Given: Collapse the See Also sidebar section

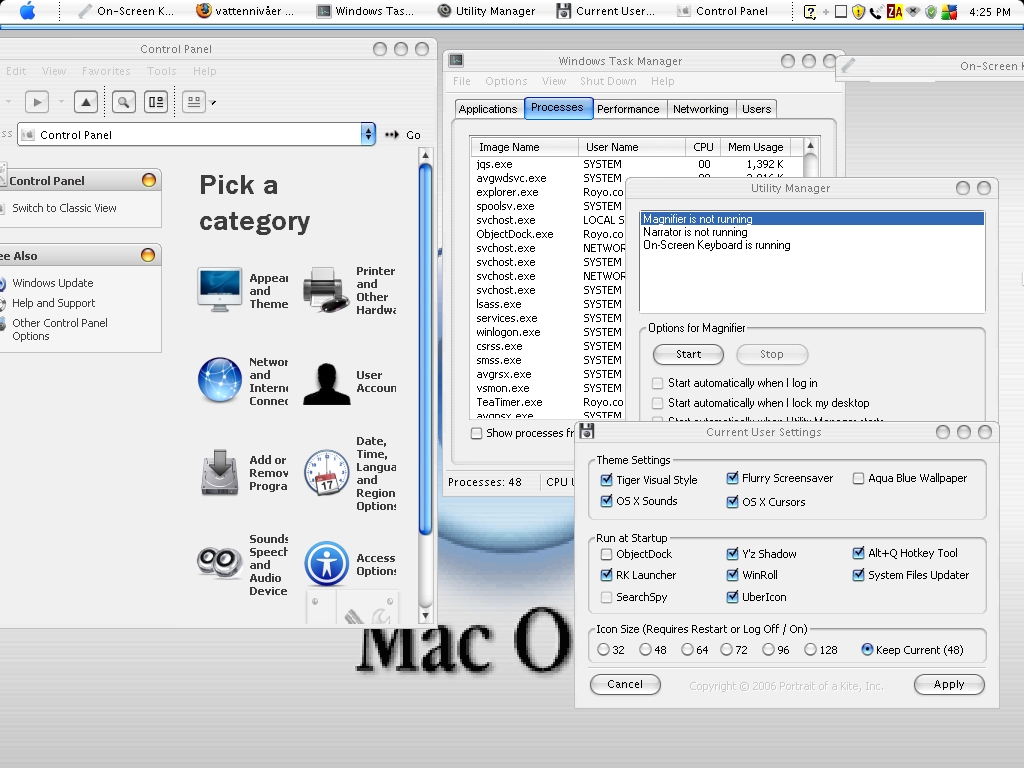Looking at the screenshot, I should (148, 255).
